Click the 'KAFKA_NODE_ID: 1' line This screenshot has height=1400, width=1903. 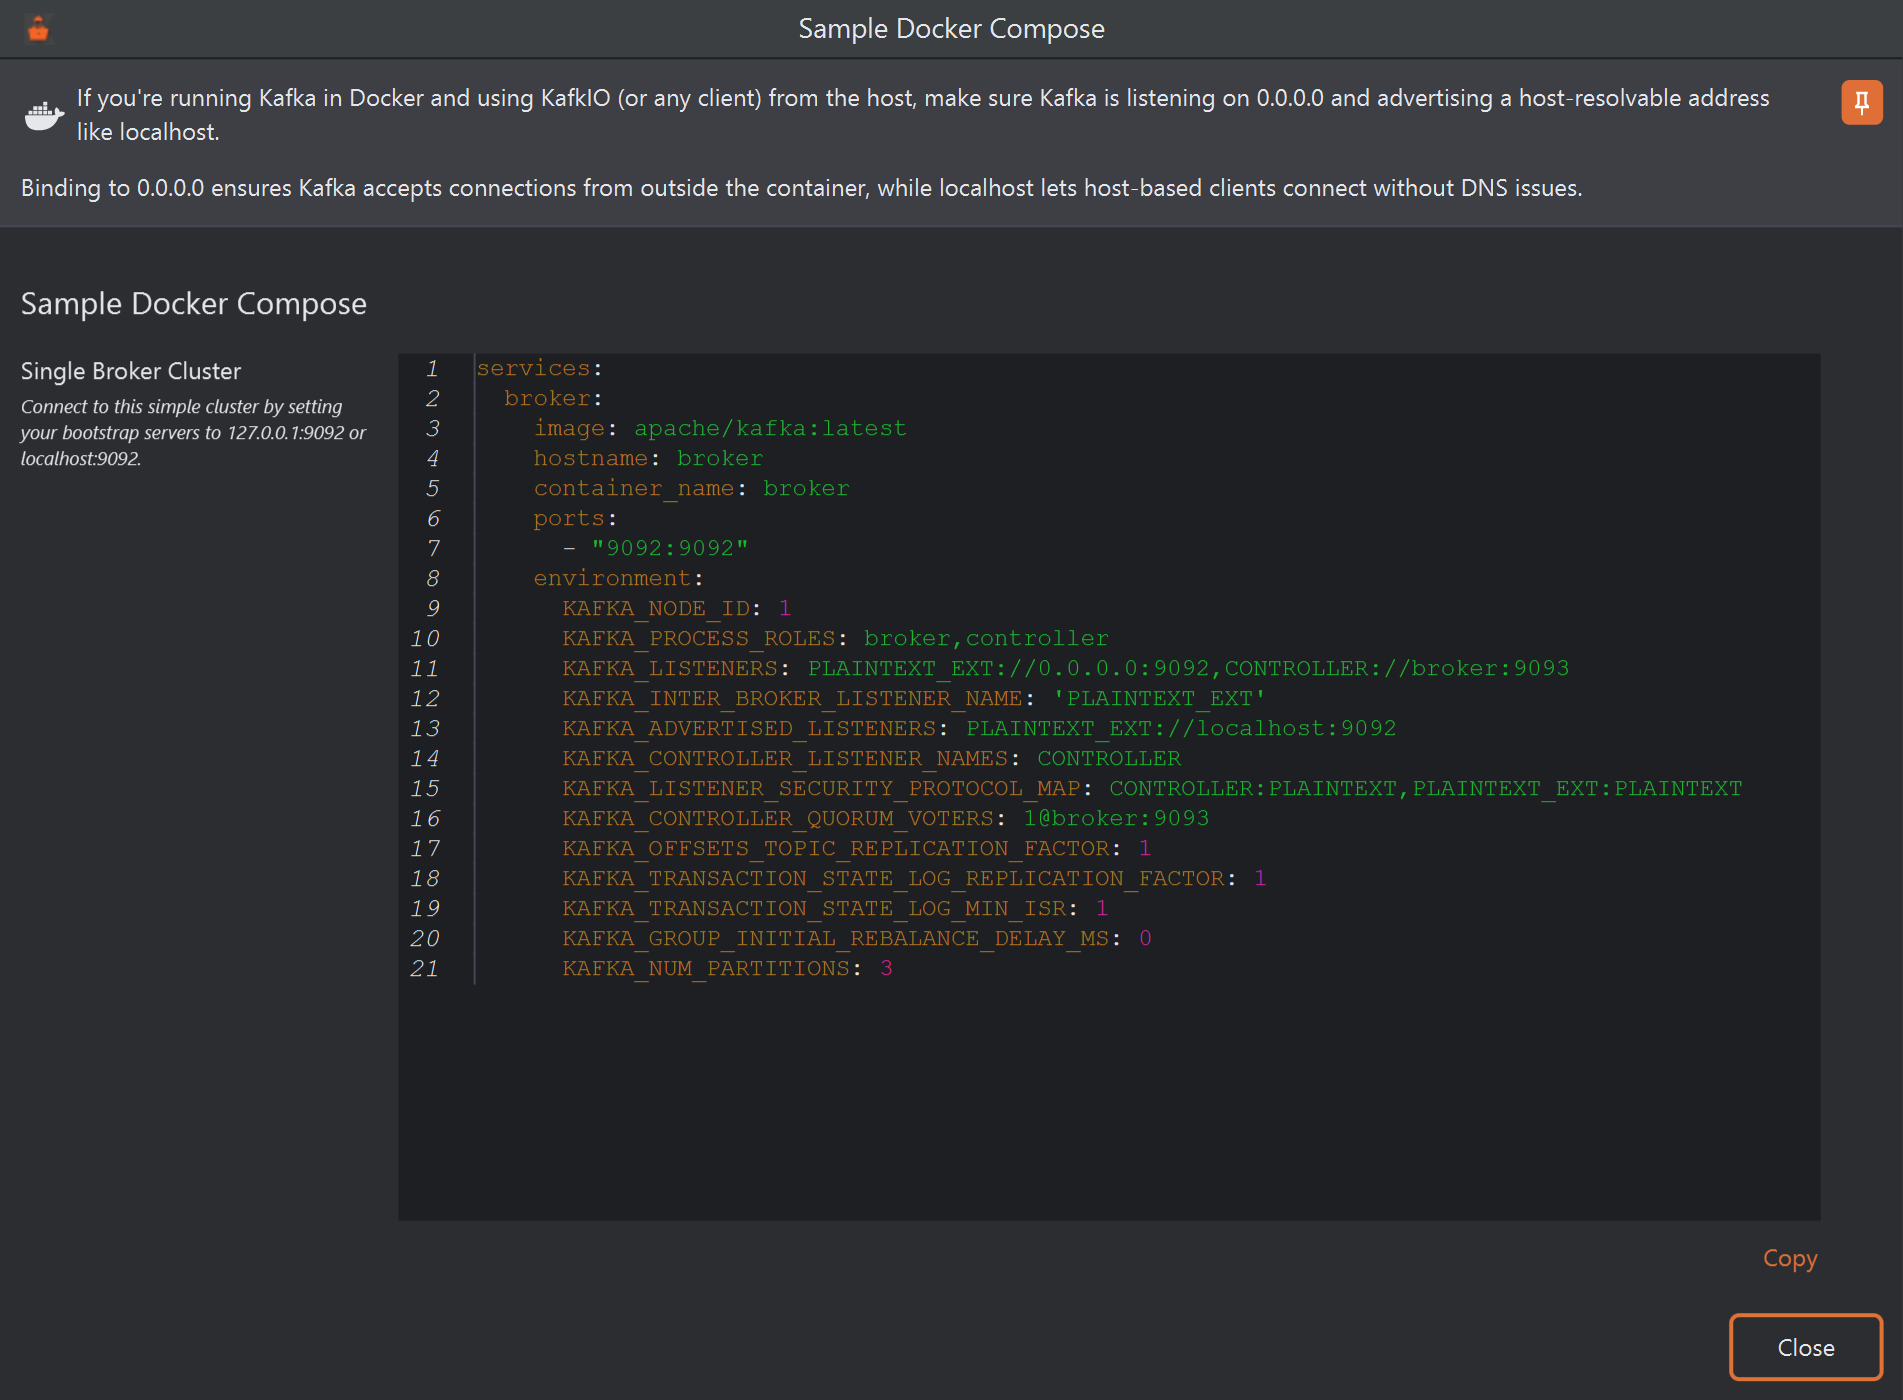point(677,608)
